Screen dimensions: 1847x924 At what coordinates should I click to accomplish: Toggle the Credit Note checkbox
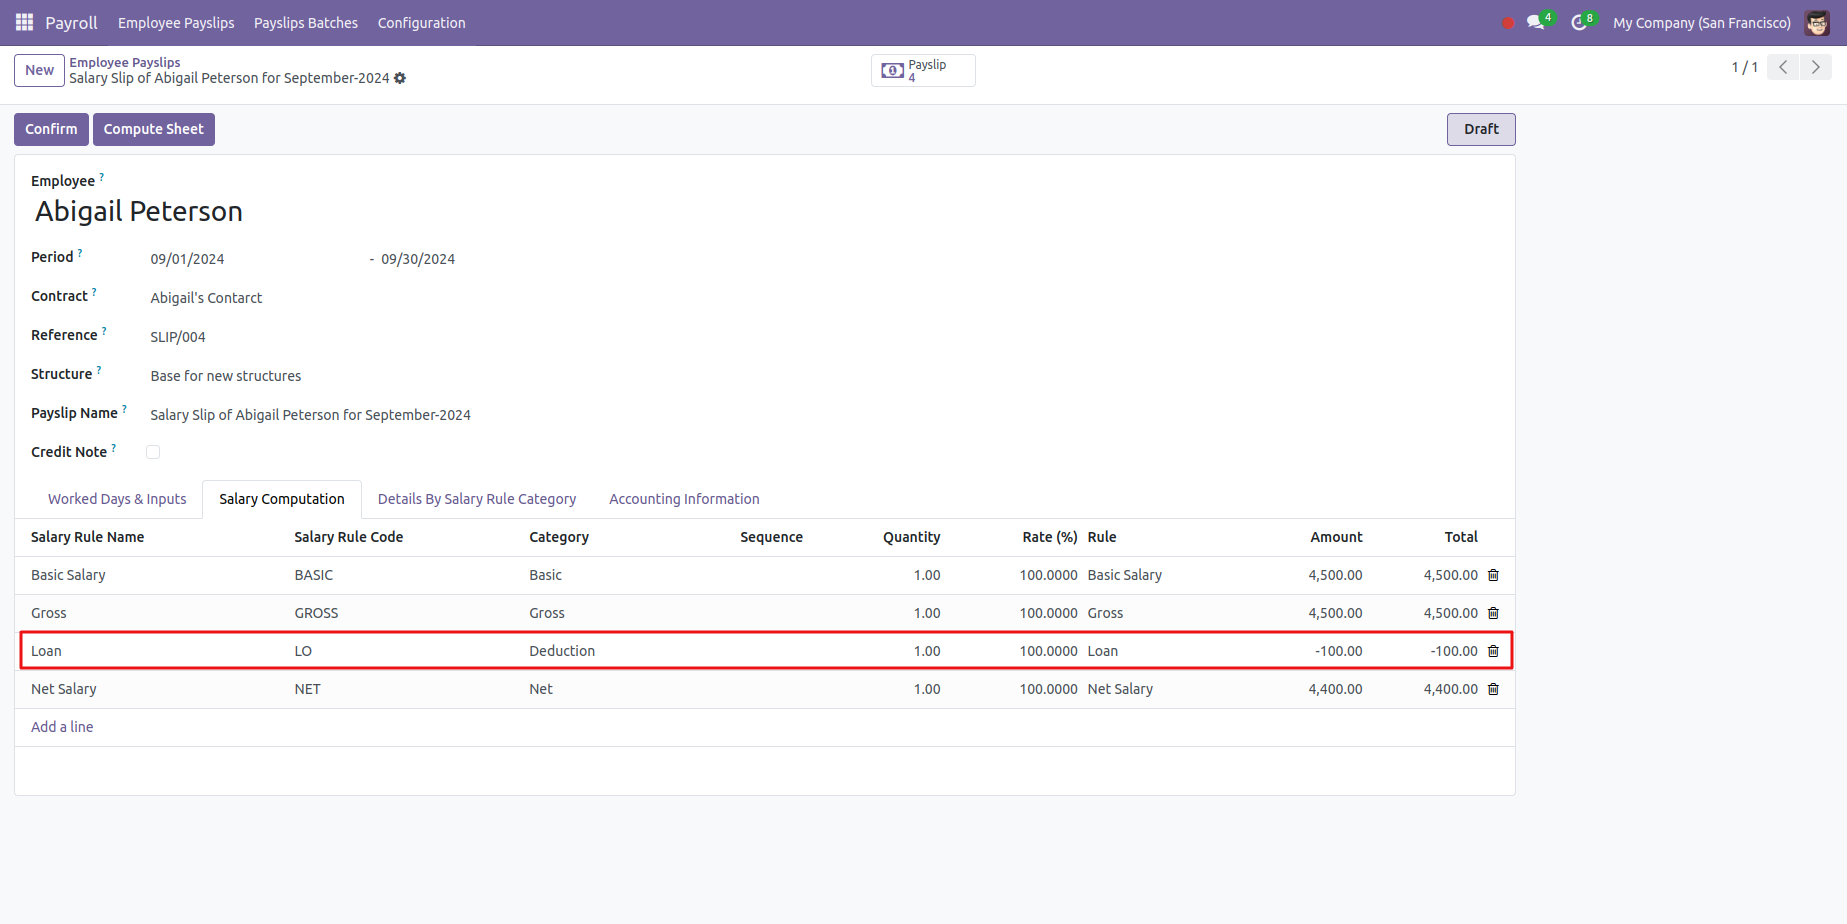[153, 452]
